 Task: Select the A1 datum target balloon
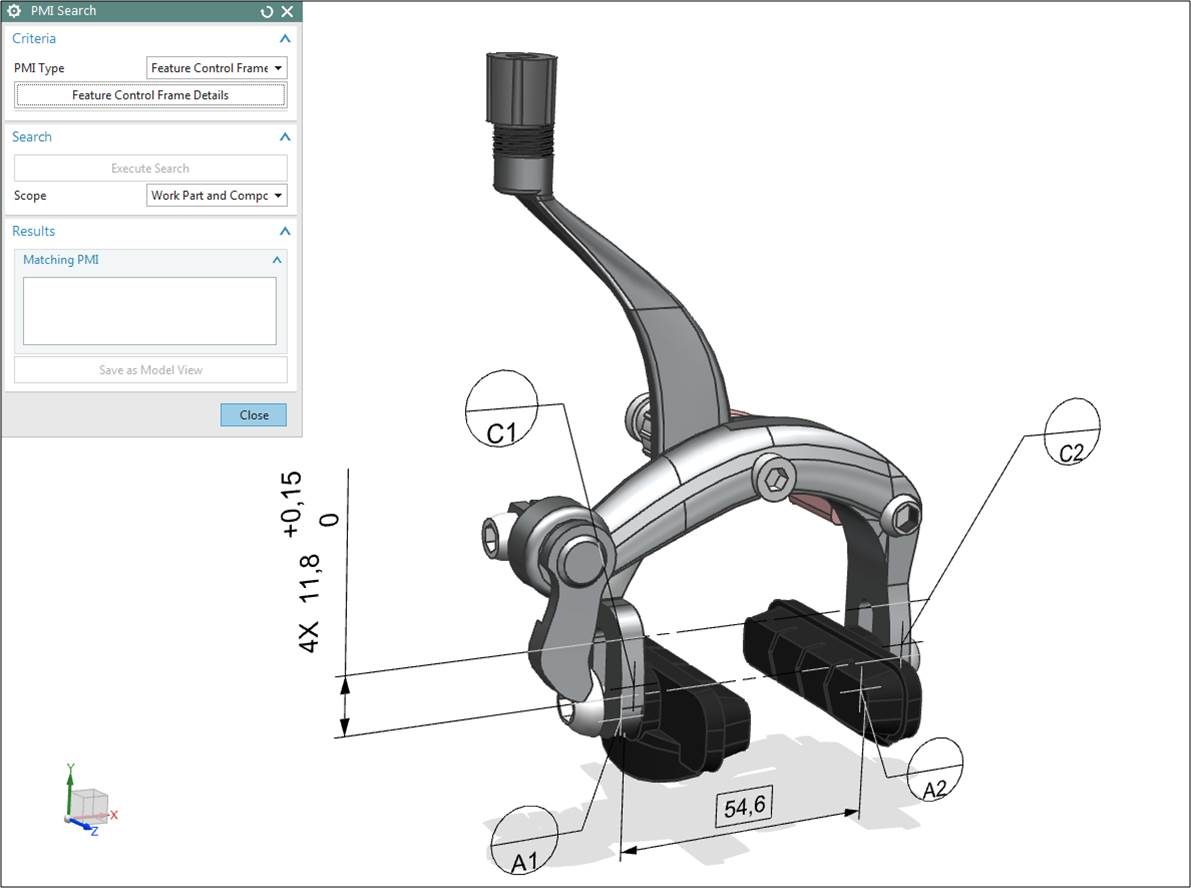point(524,842)
